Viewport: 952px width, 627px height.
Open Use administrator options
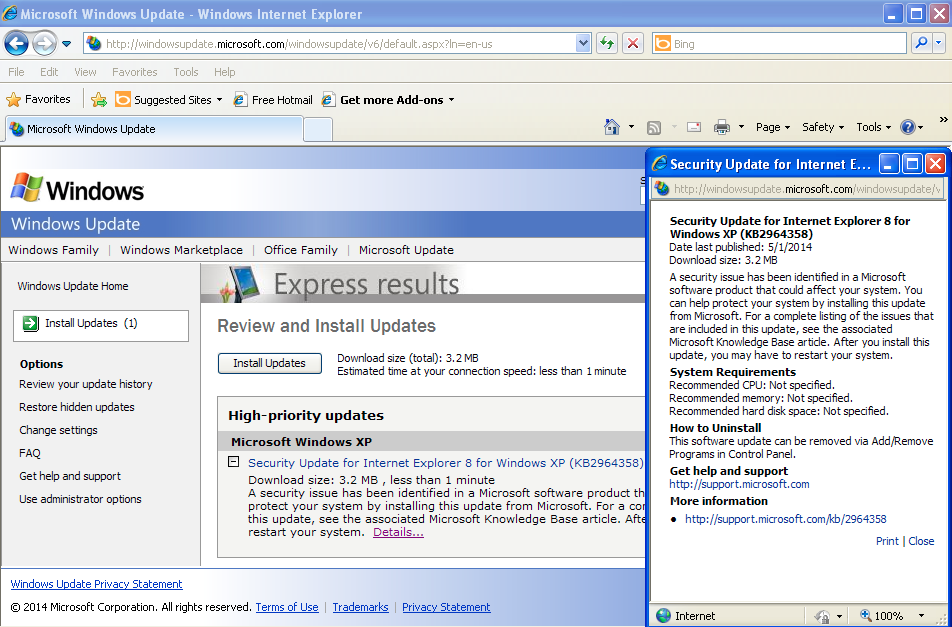(80, 500)
